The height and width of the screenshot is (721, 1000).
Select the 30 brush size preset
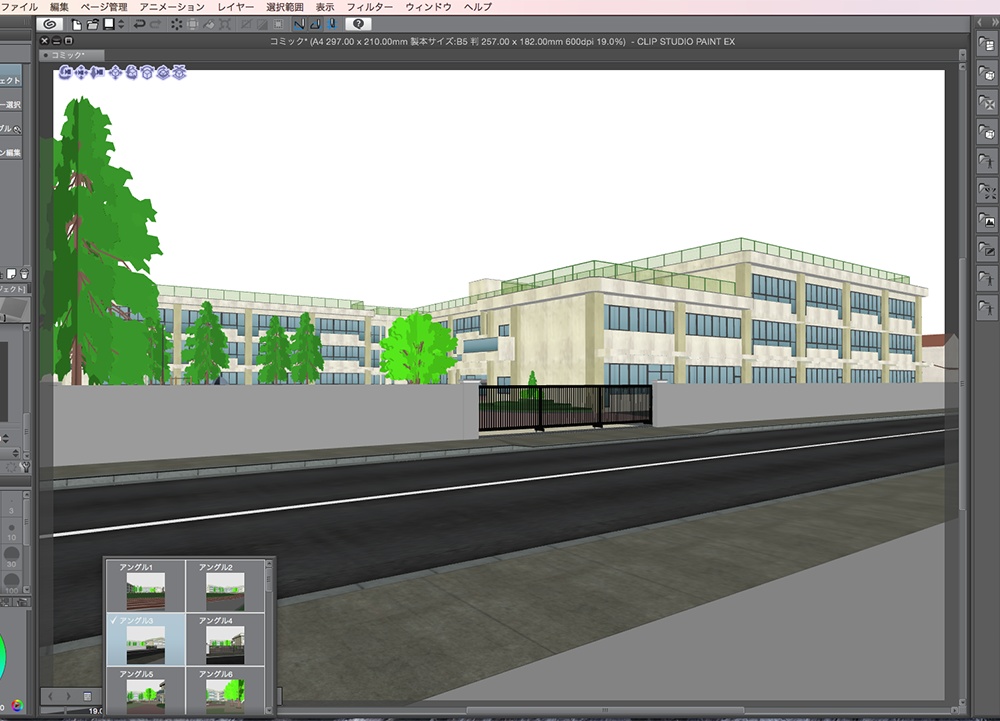click(x=11, y=557)
